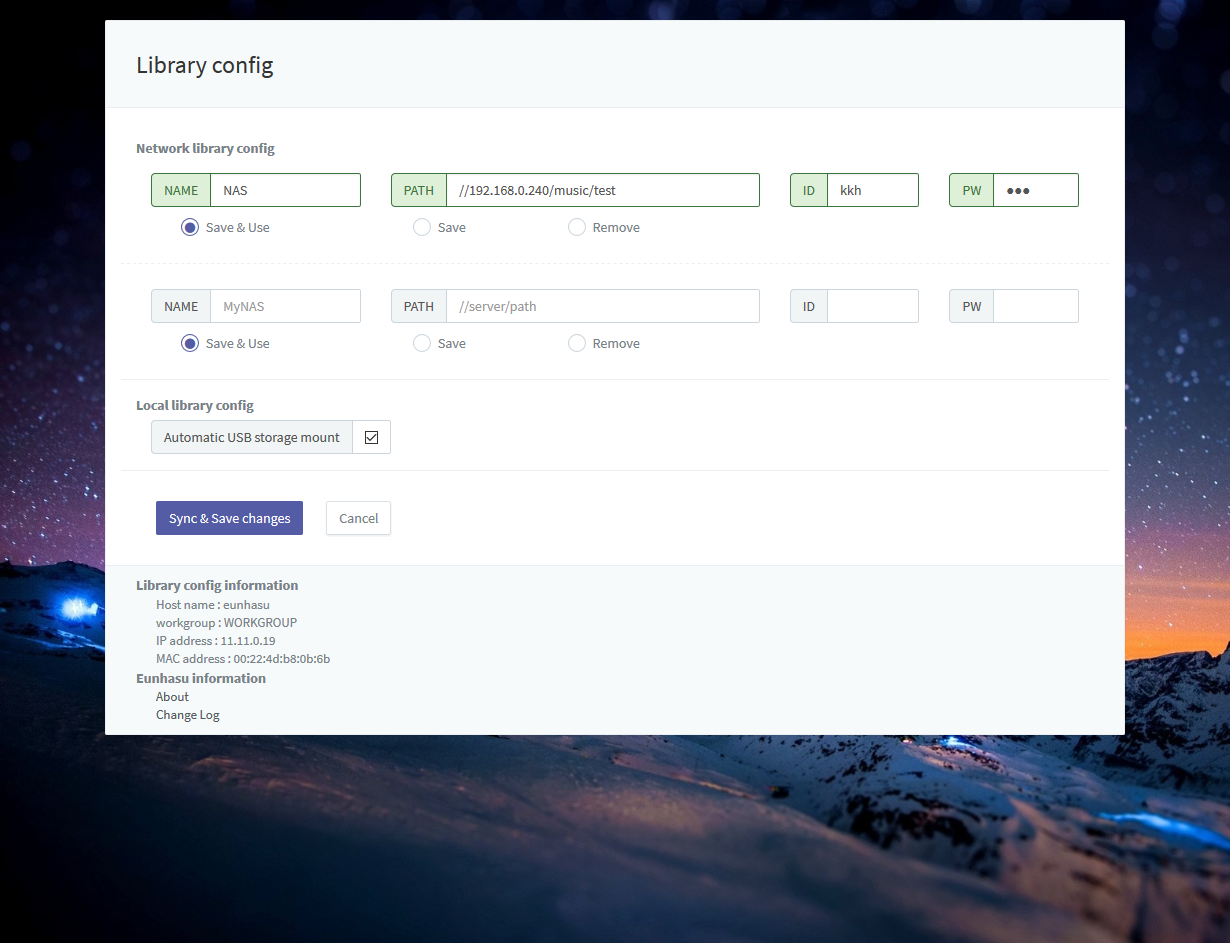
Task: Click the 'Automatic USB storage mount' label
Action: (252, 437)
